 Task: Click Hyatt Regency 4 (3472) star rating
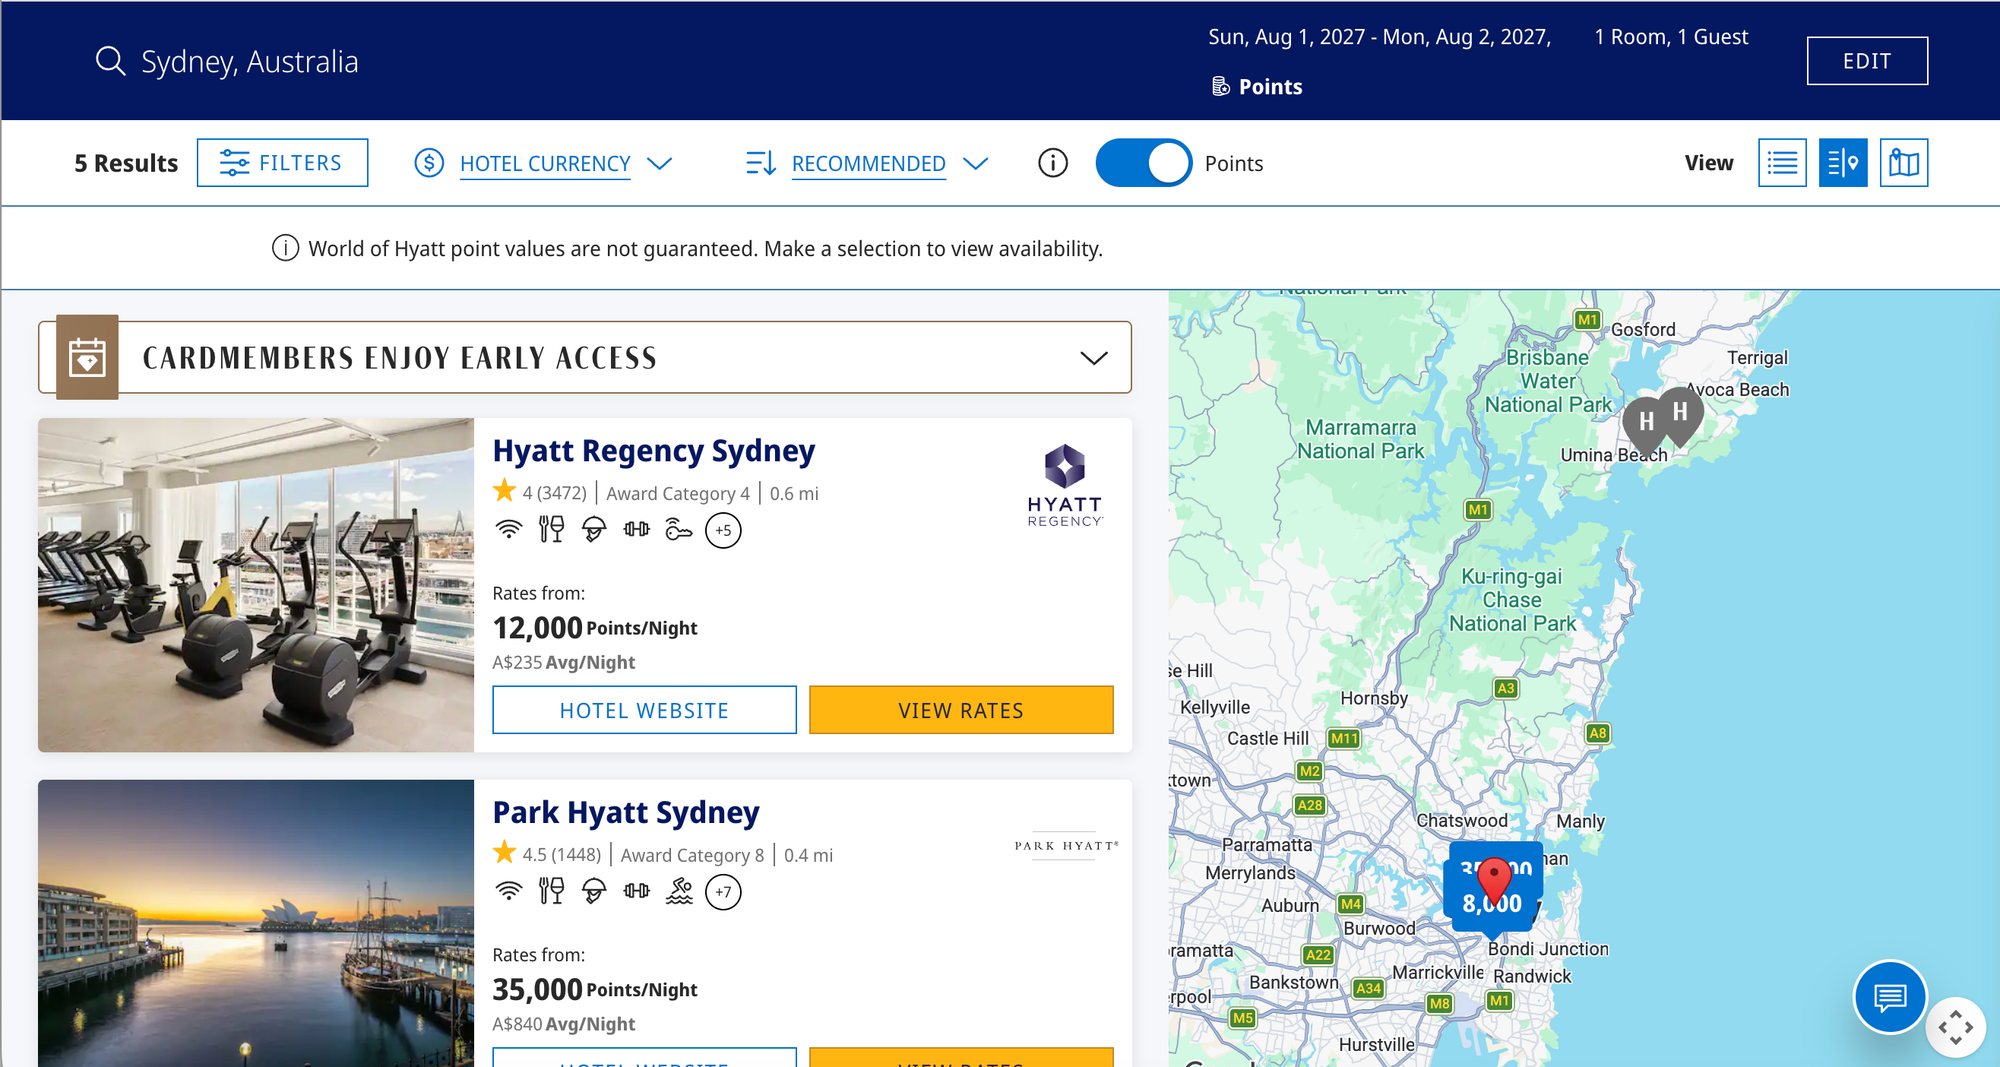click(540, 492)
